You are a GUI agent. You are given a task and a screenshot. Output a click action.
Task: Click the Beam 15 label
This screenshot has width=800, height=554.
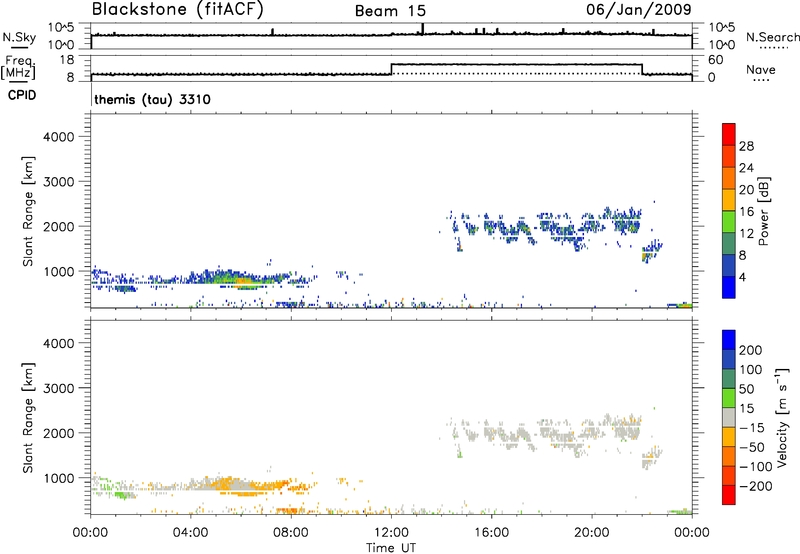[x=390, y=11]
